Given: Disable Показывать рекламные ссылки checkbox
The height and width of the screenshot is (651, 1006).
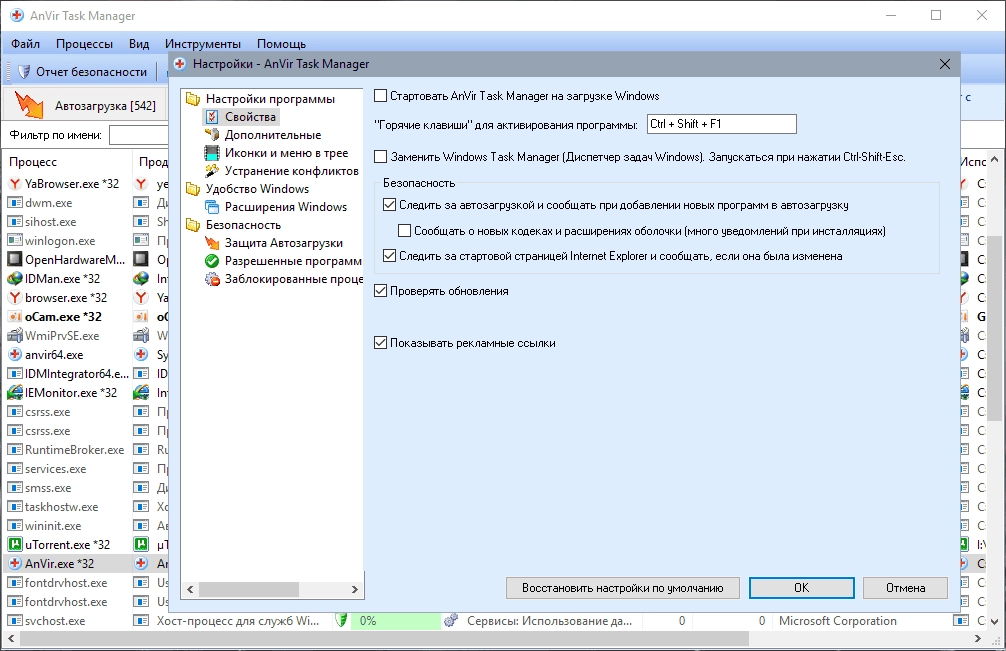Looking at the screenshot, I should click(380, 342).
